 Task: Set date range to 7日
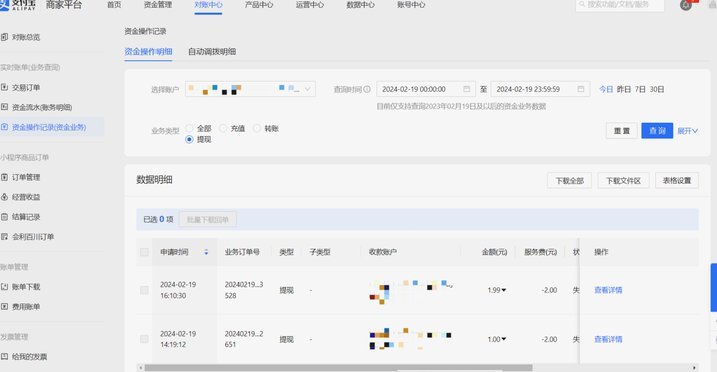tap(640, 89)
